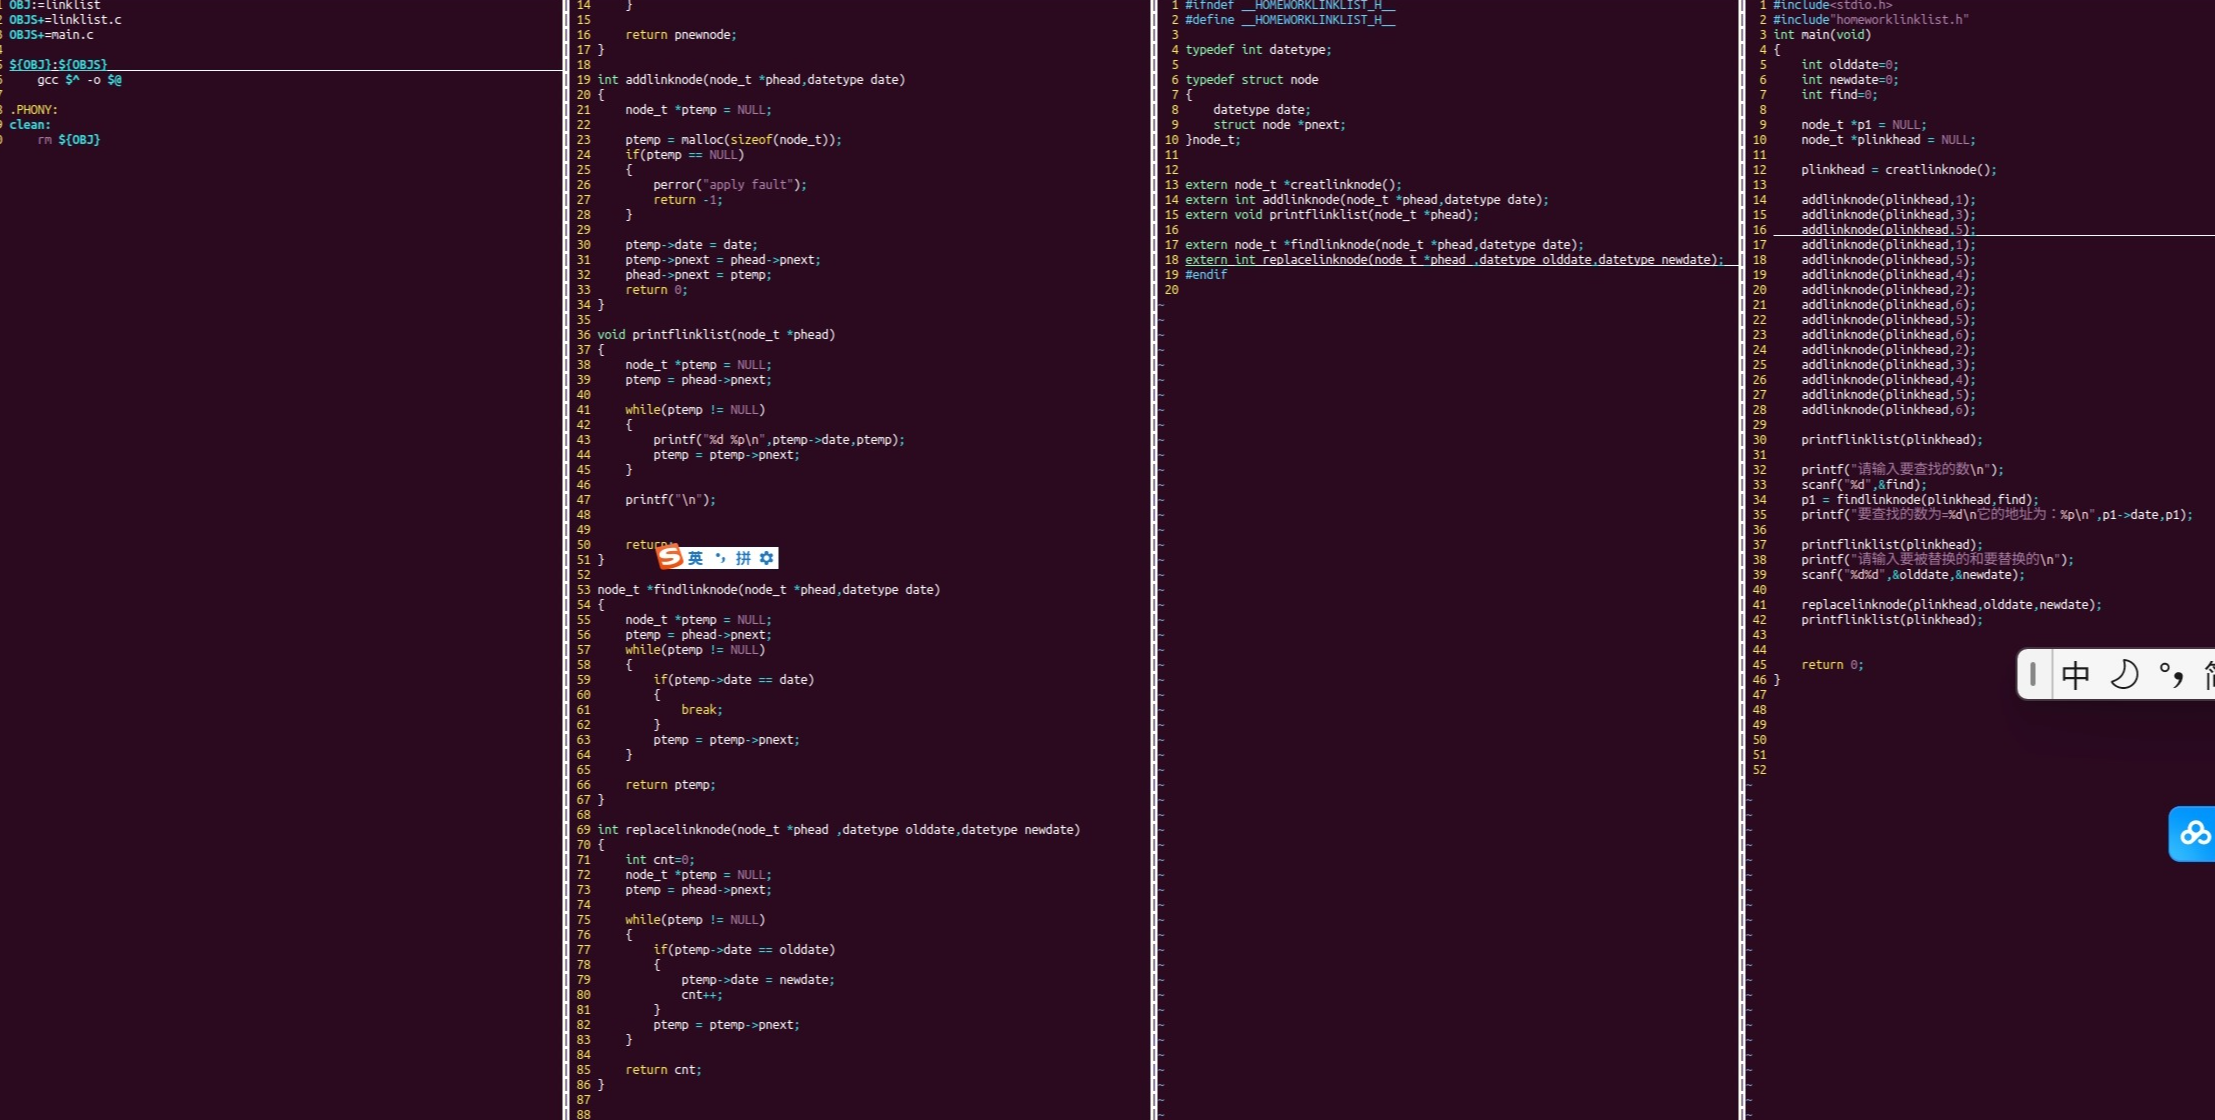Click the underlined extern replacelinknode declaration

pyautogui.click(x=1454, y=260)
